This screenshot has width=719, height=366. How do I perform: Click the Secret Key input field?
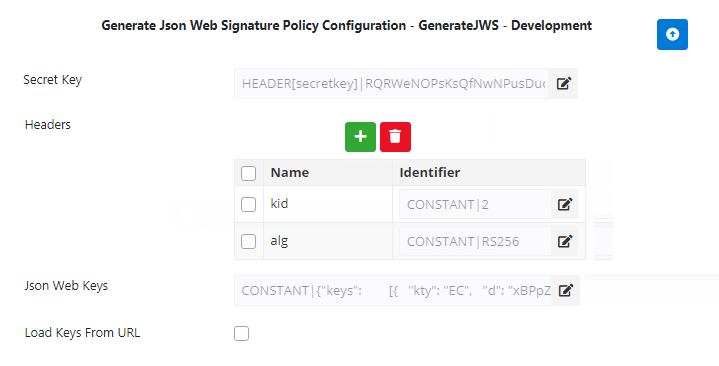click(392, 83)
